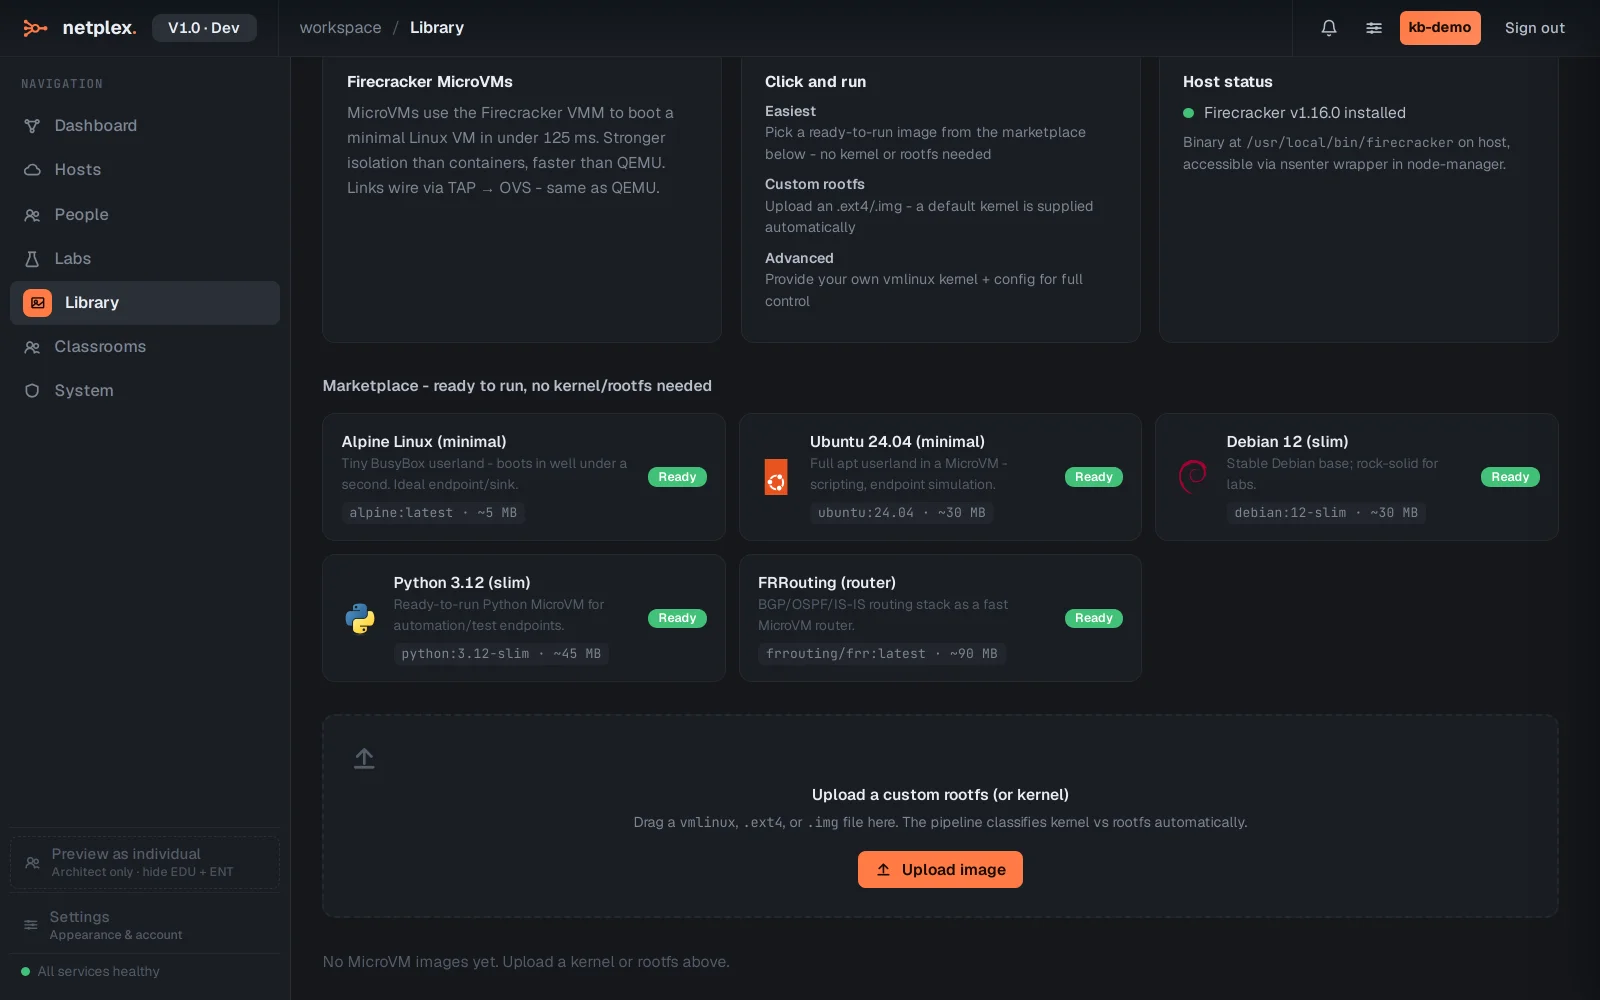The height and width of the screenshot is (1000, 1600).
Task: Open the sliders settings icon in header
Action: (x=1374, y=28)
